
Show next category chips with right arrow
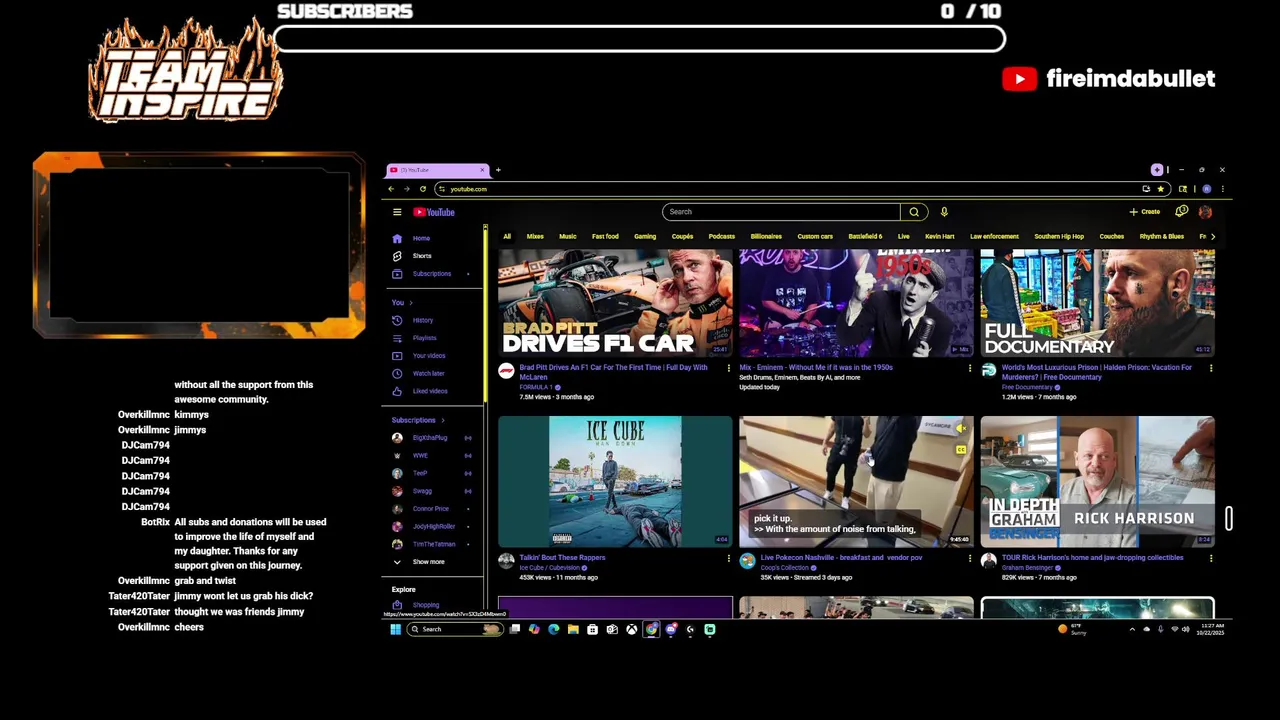1212,237
